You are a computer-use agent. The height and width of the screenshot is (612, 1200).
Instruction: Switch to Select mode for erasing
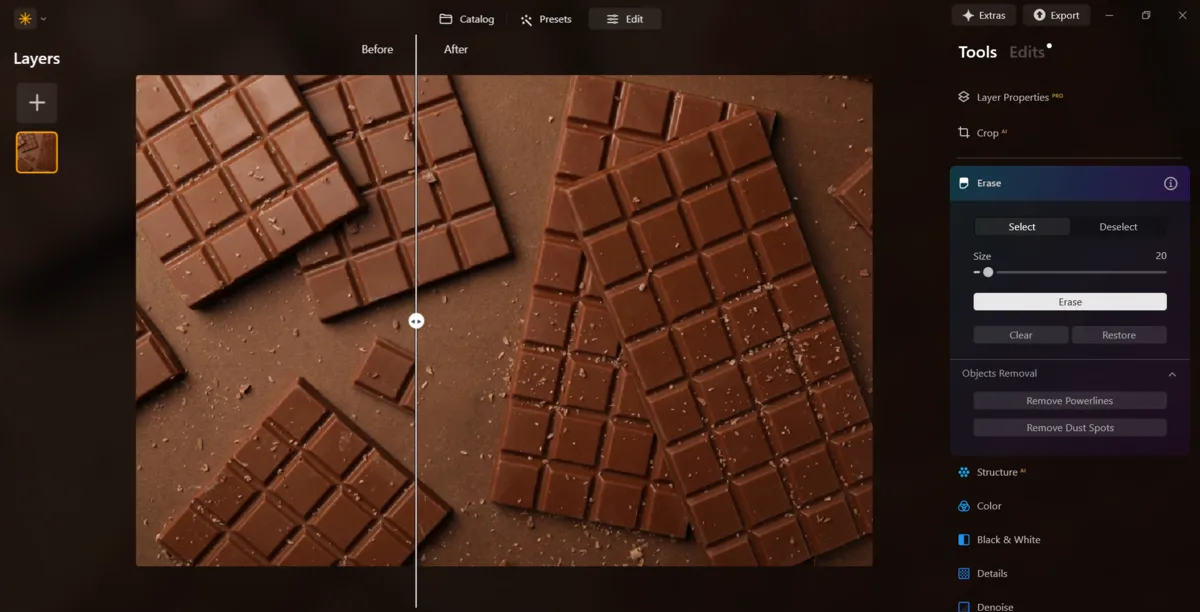(x=1022, y=226)
